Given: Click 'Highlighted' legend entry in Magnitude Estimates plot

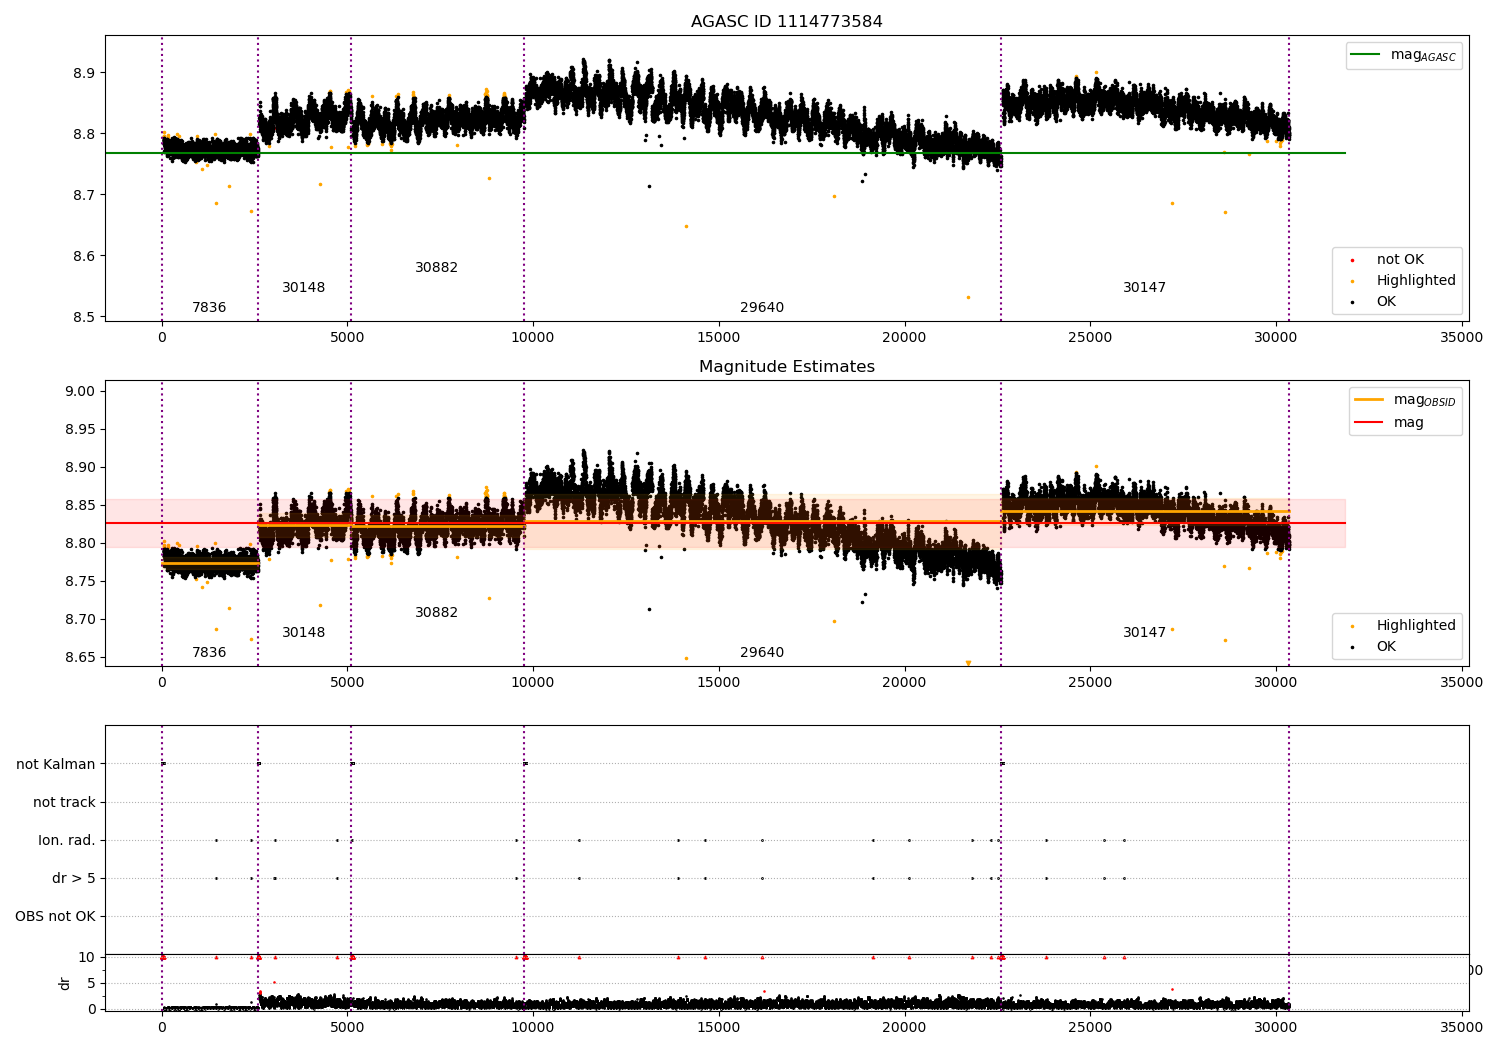Looking at the screenshot, I should pyautogui.click(x=1403, y=626).
